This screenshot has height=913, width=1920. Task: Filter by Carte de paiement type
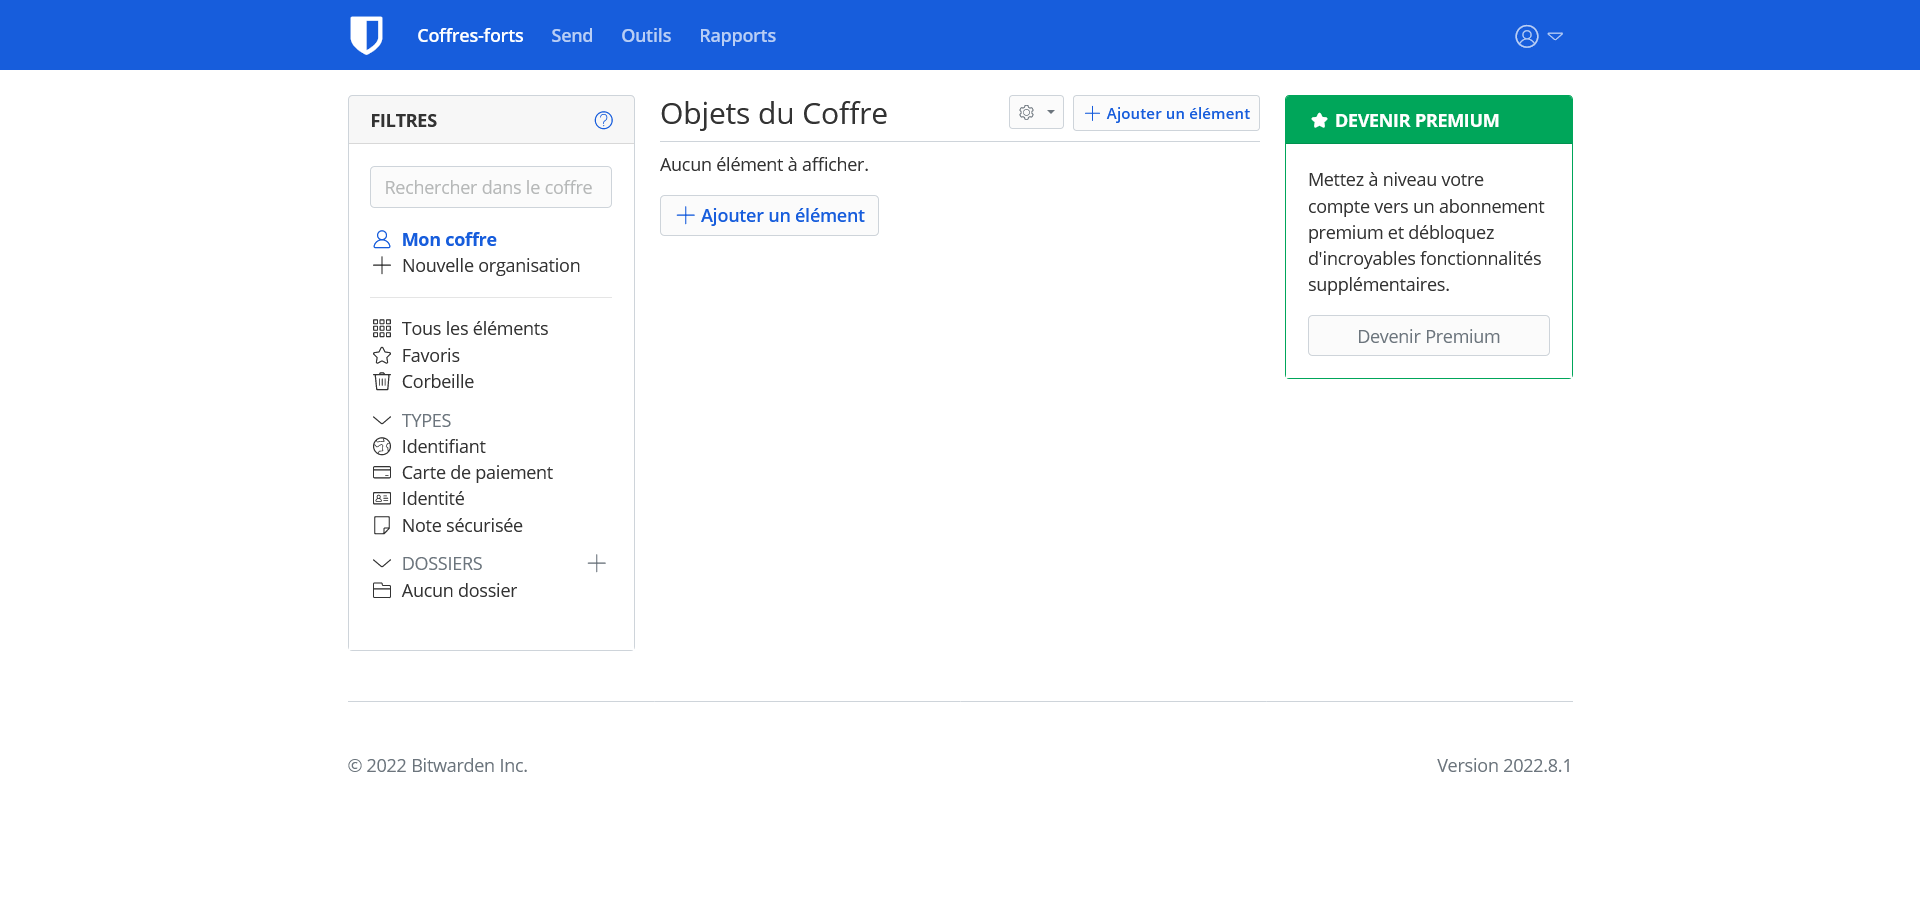(476, 472)
